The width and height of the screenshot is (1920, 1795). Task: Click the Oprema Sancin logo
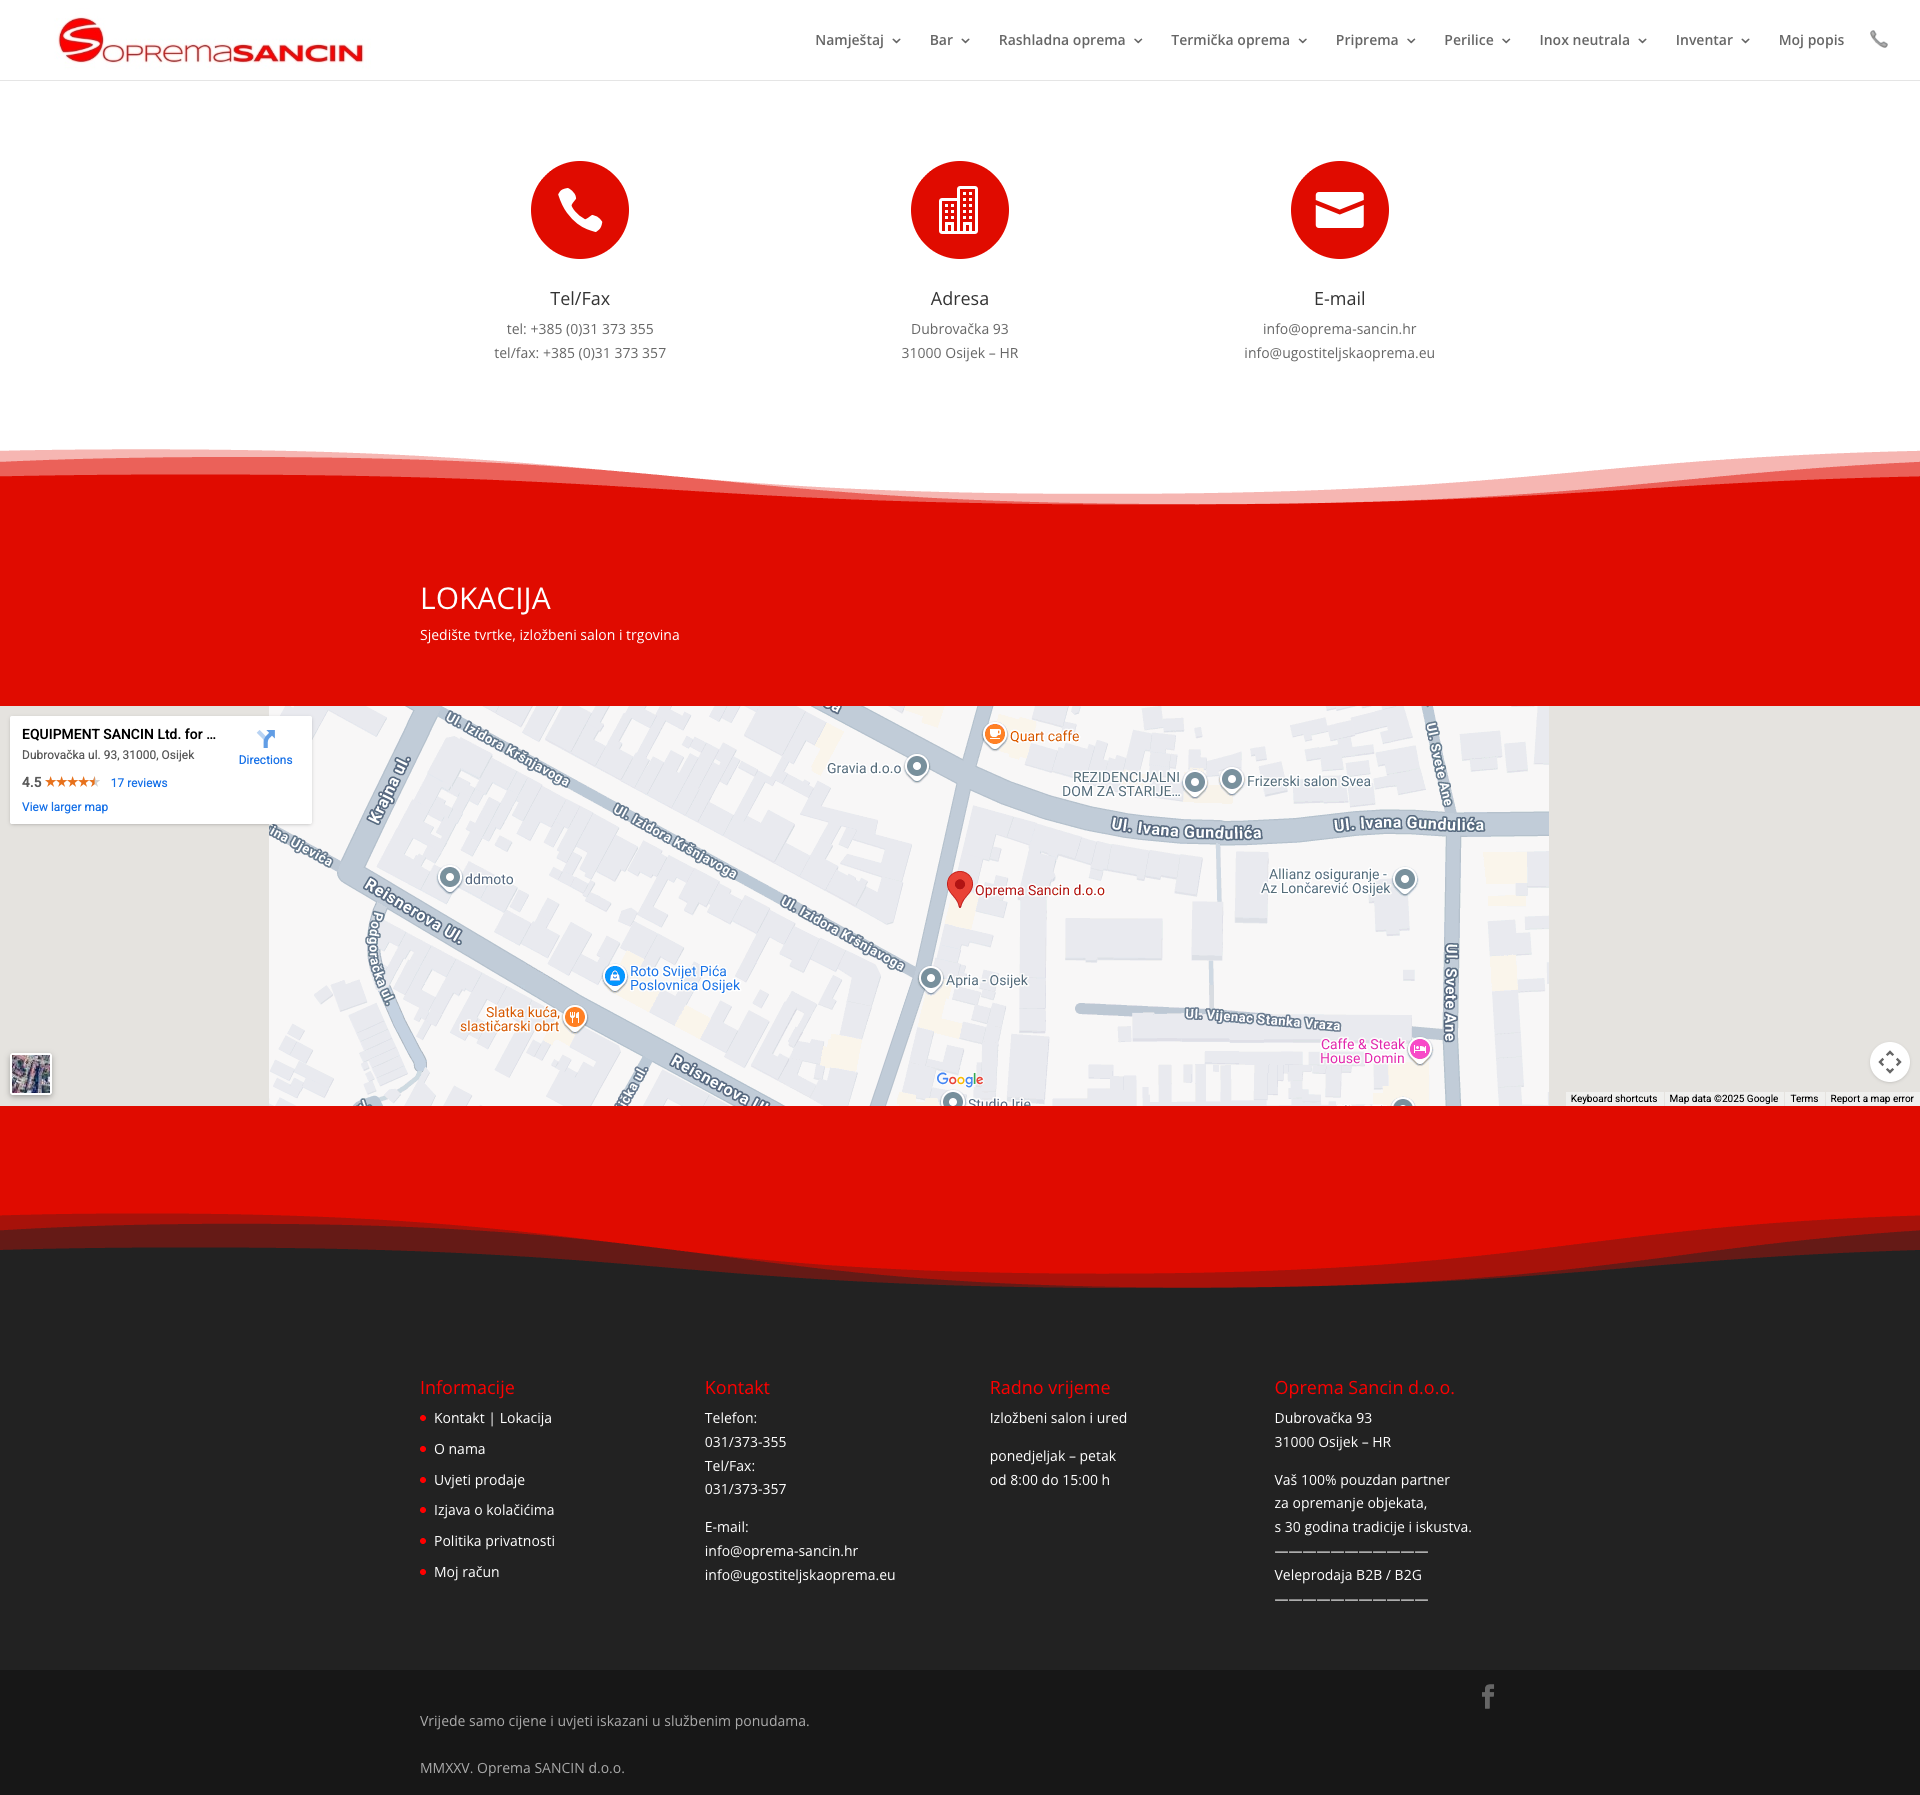click(211, 41)
